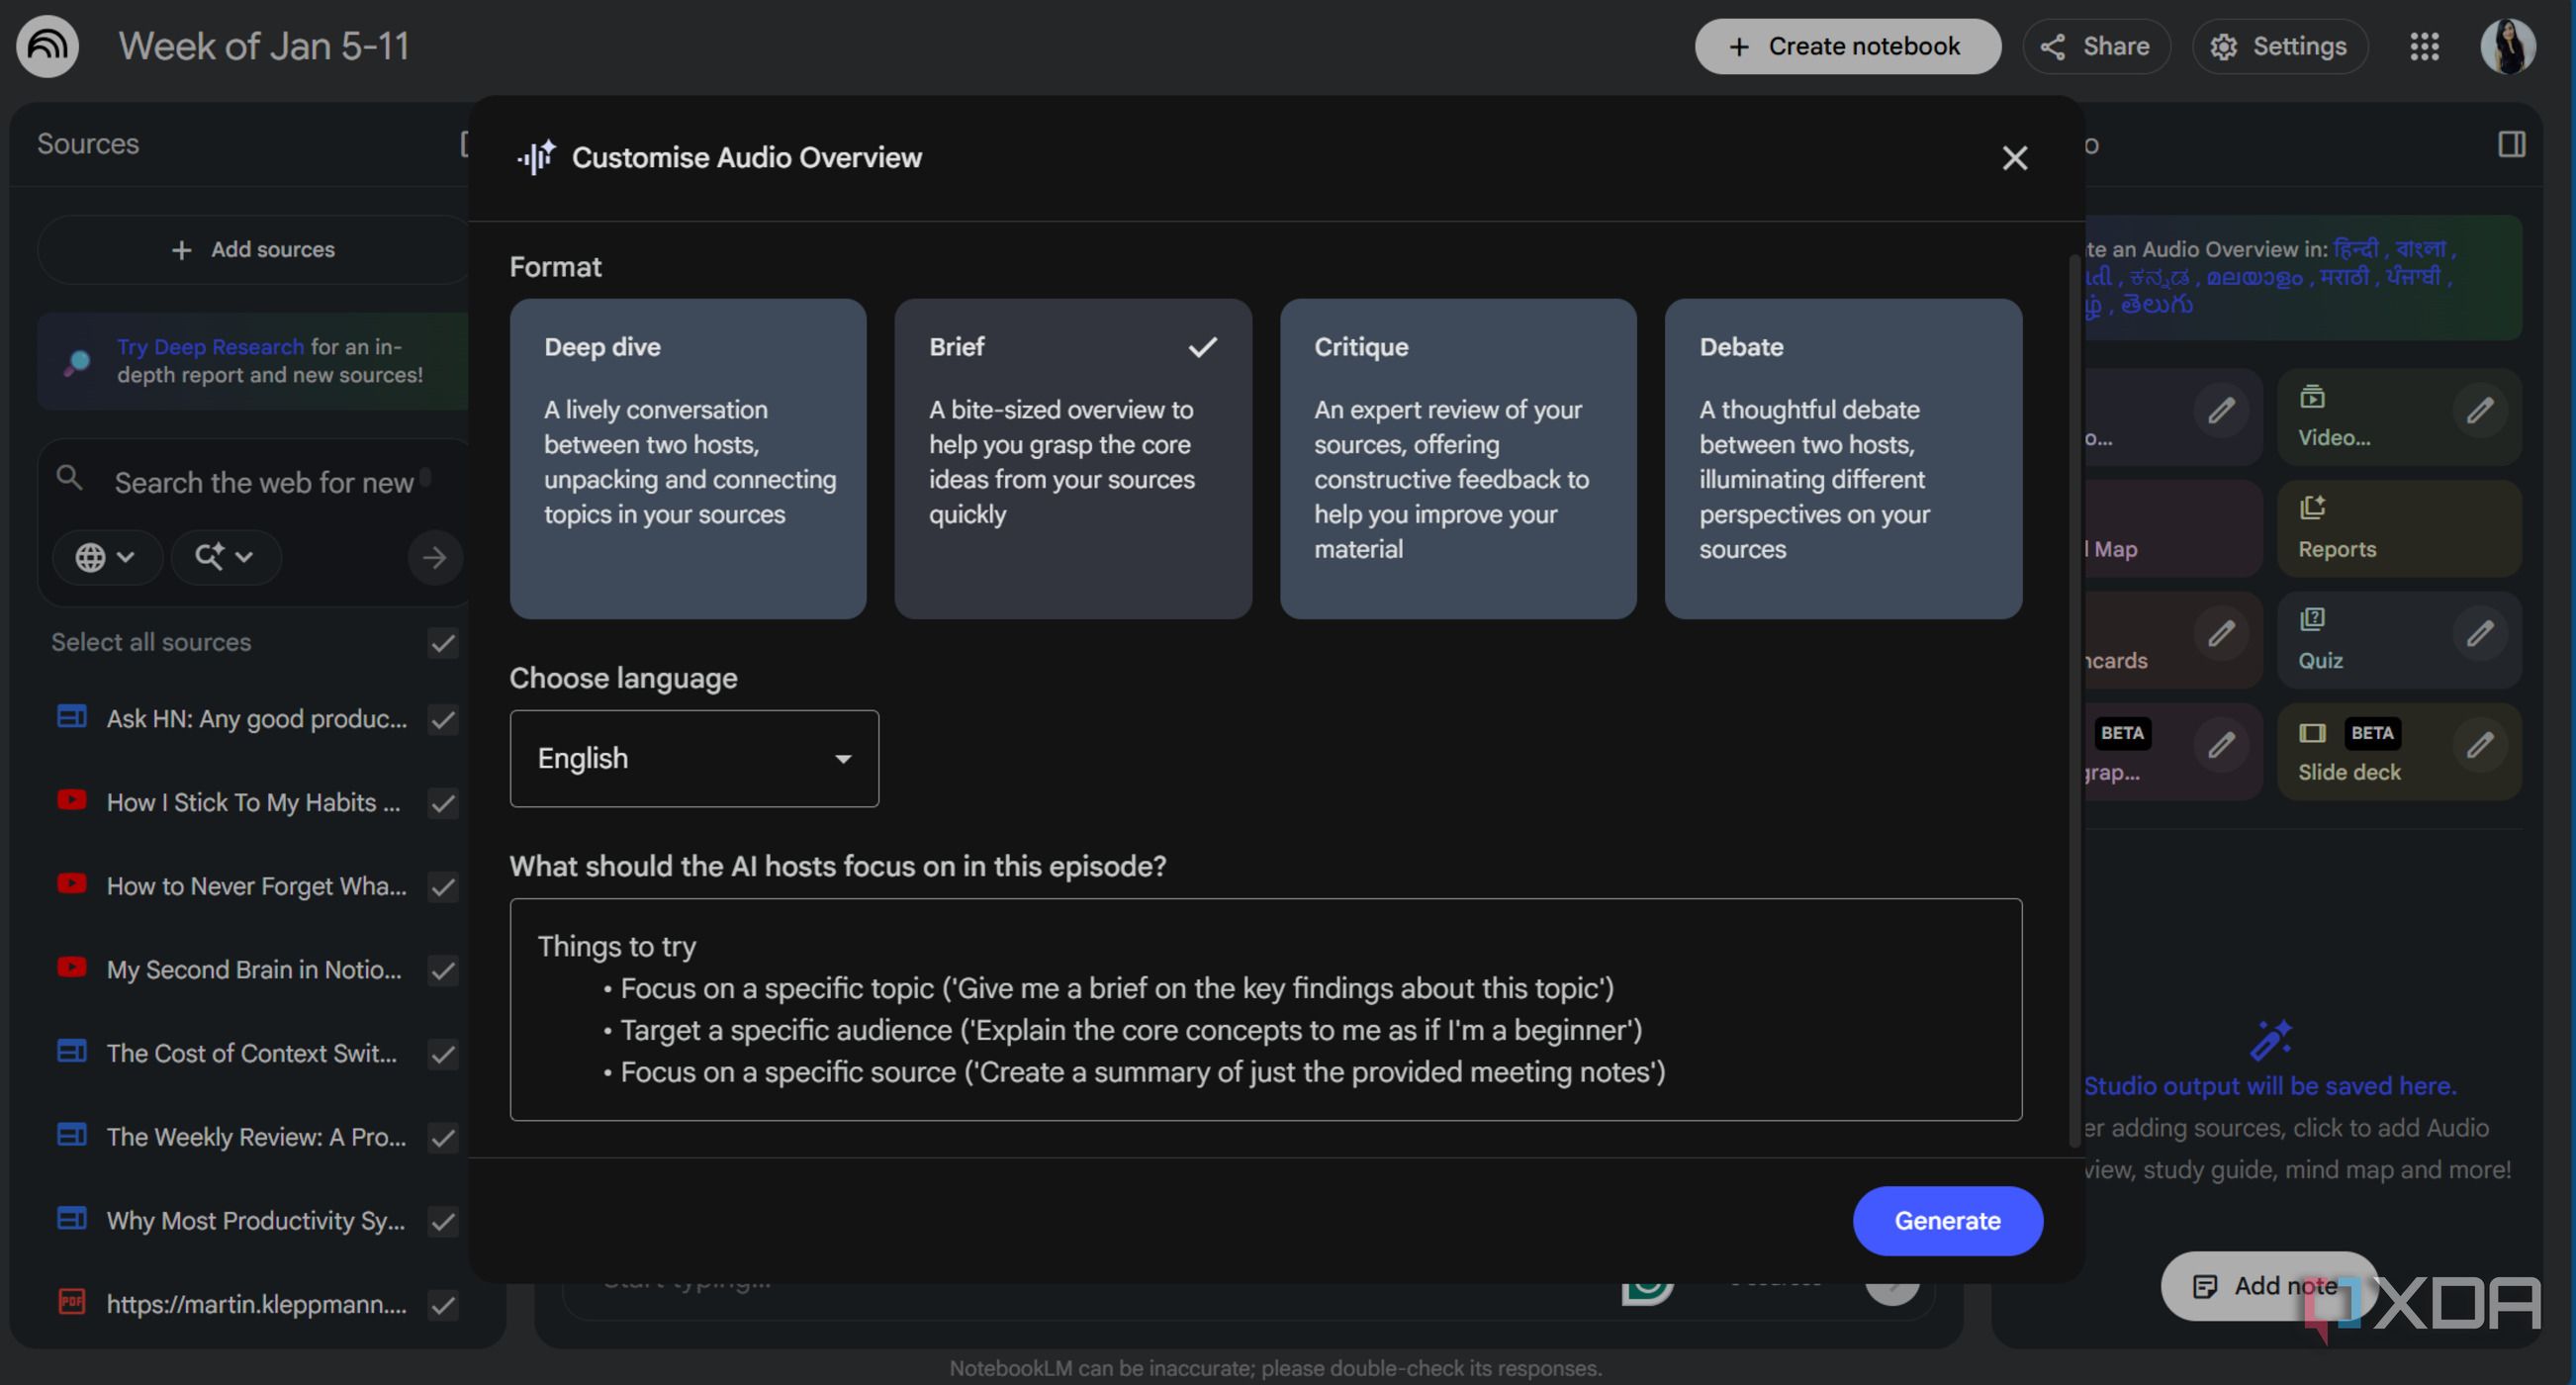This screenshot has height=1385, width=2576.
Task: Click the PDF icon for martin.kleppmann source
Action: [71, 1301]
